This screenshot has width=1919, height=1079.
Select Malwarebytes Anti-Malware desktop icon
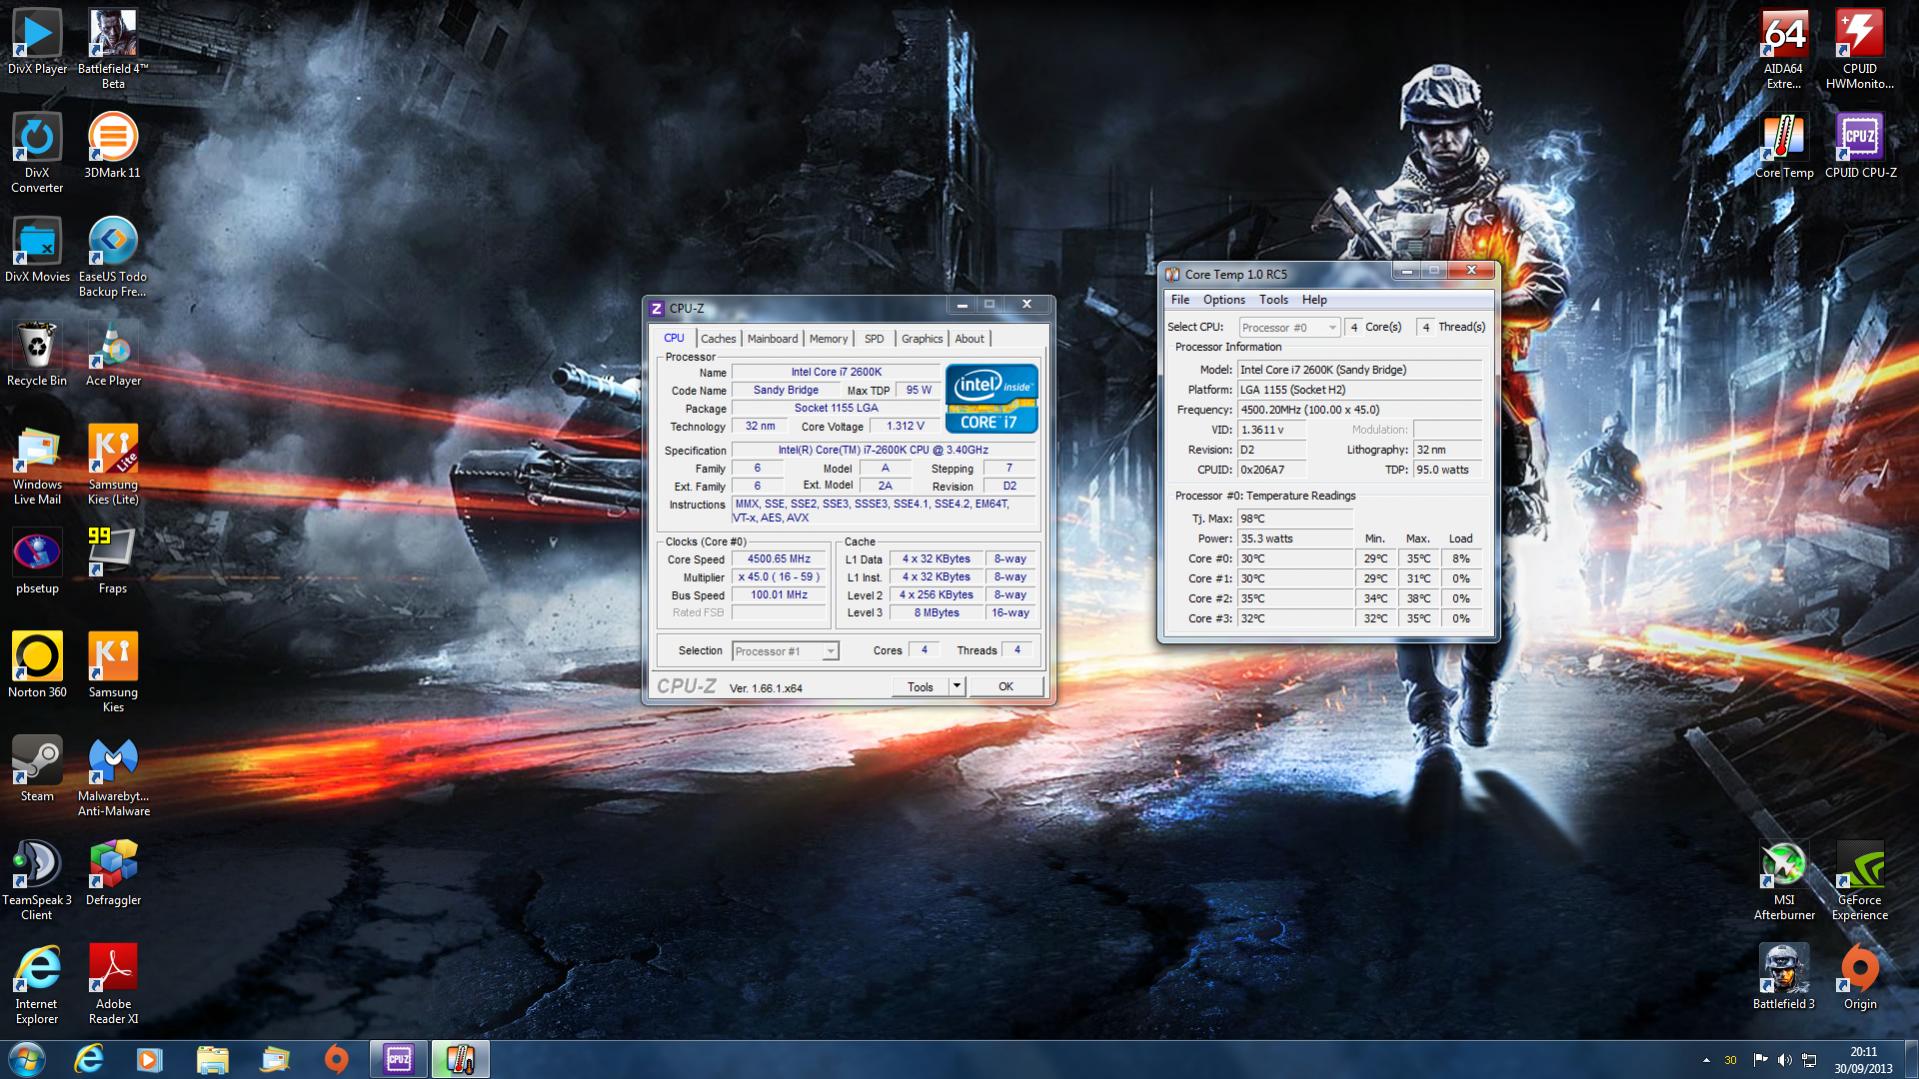(x=113, y=777)
